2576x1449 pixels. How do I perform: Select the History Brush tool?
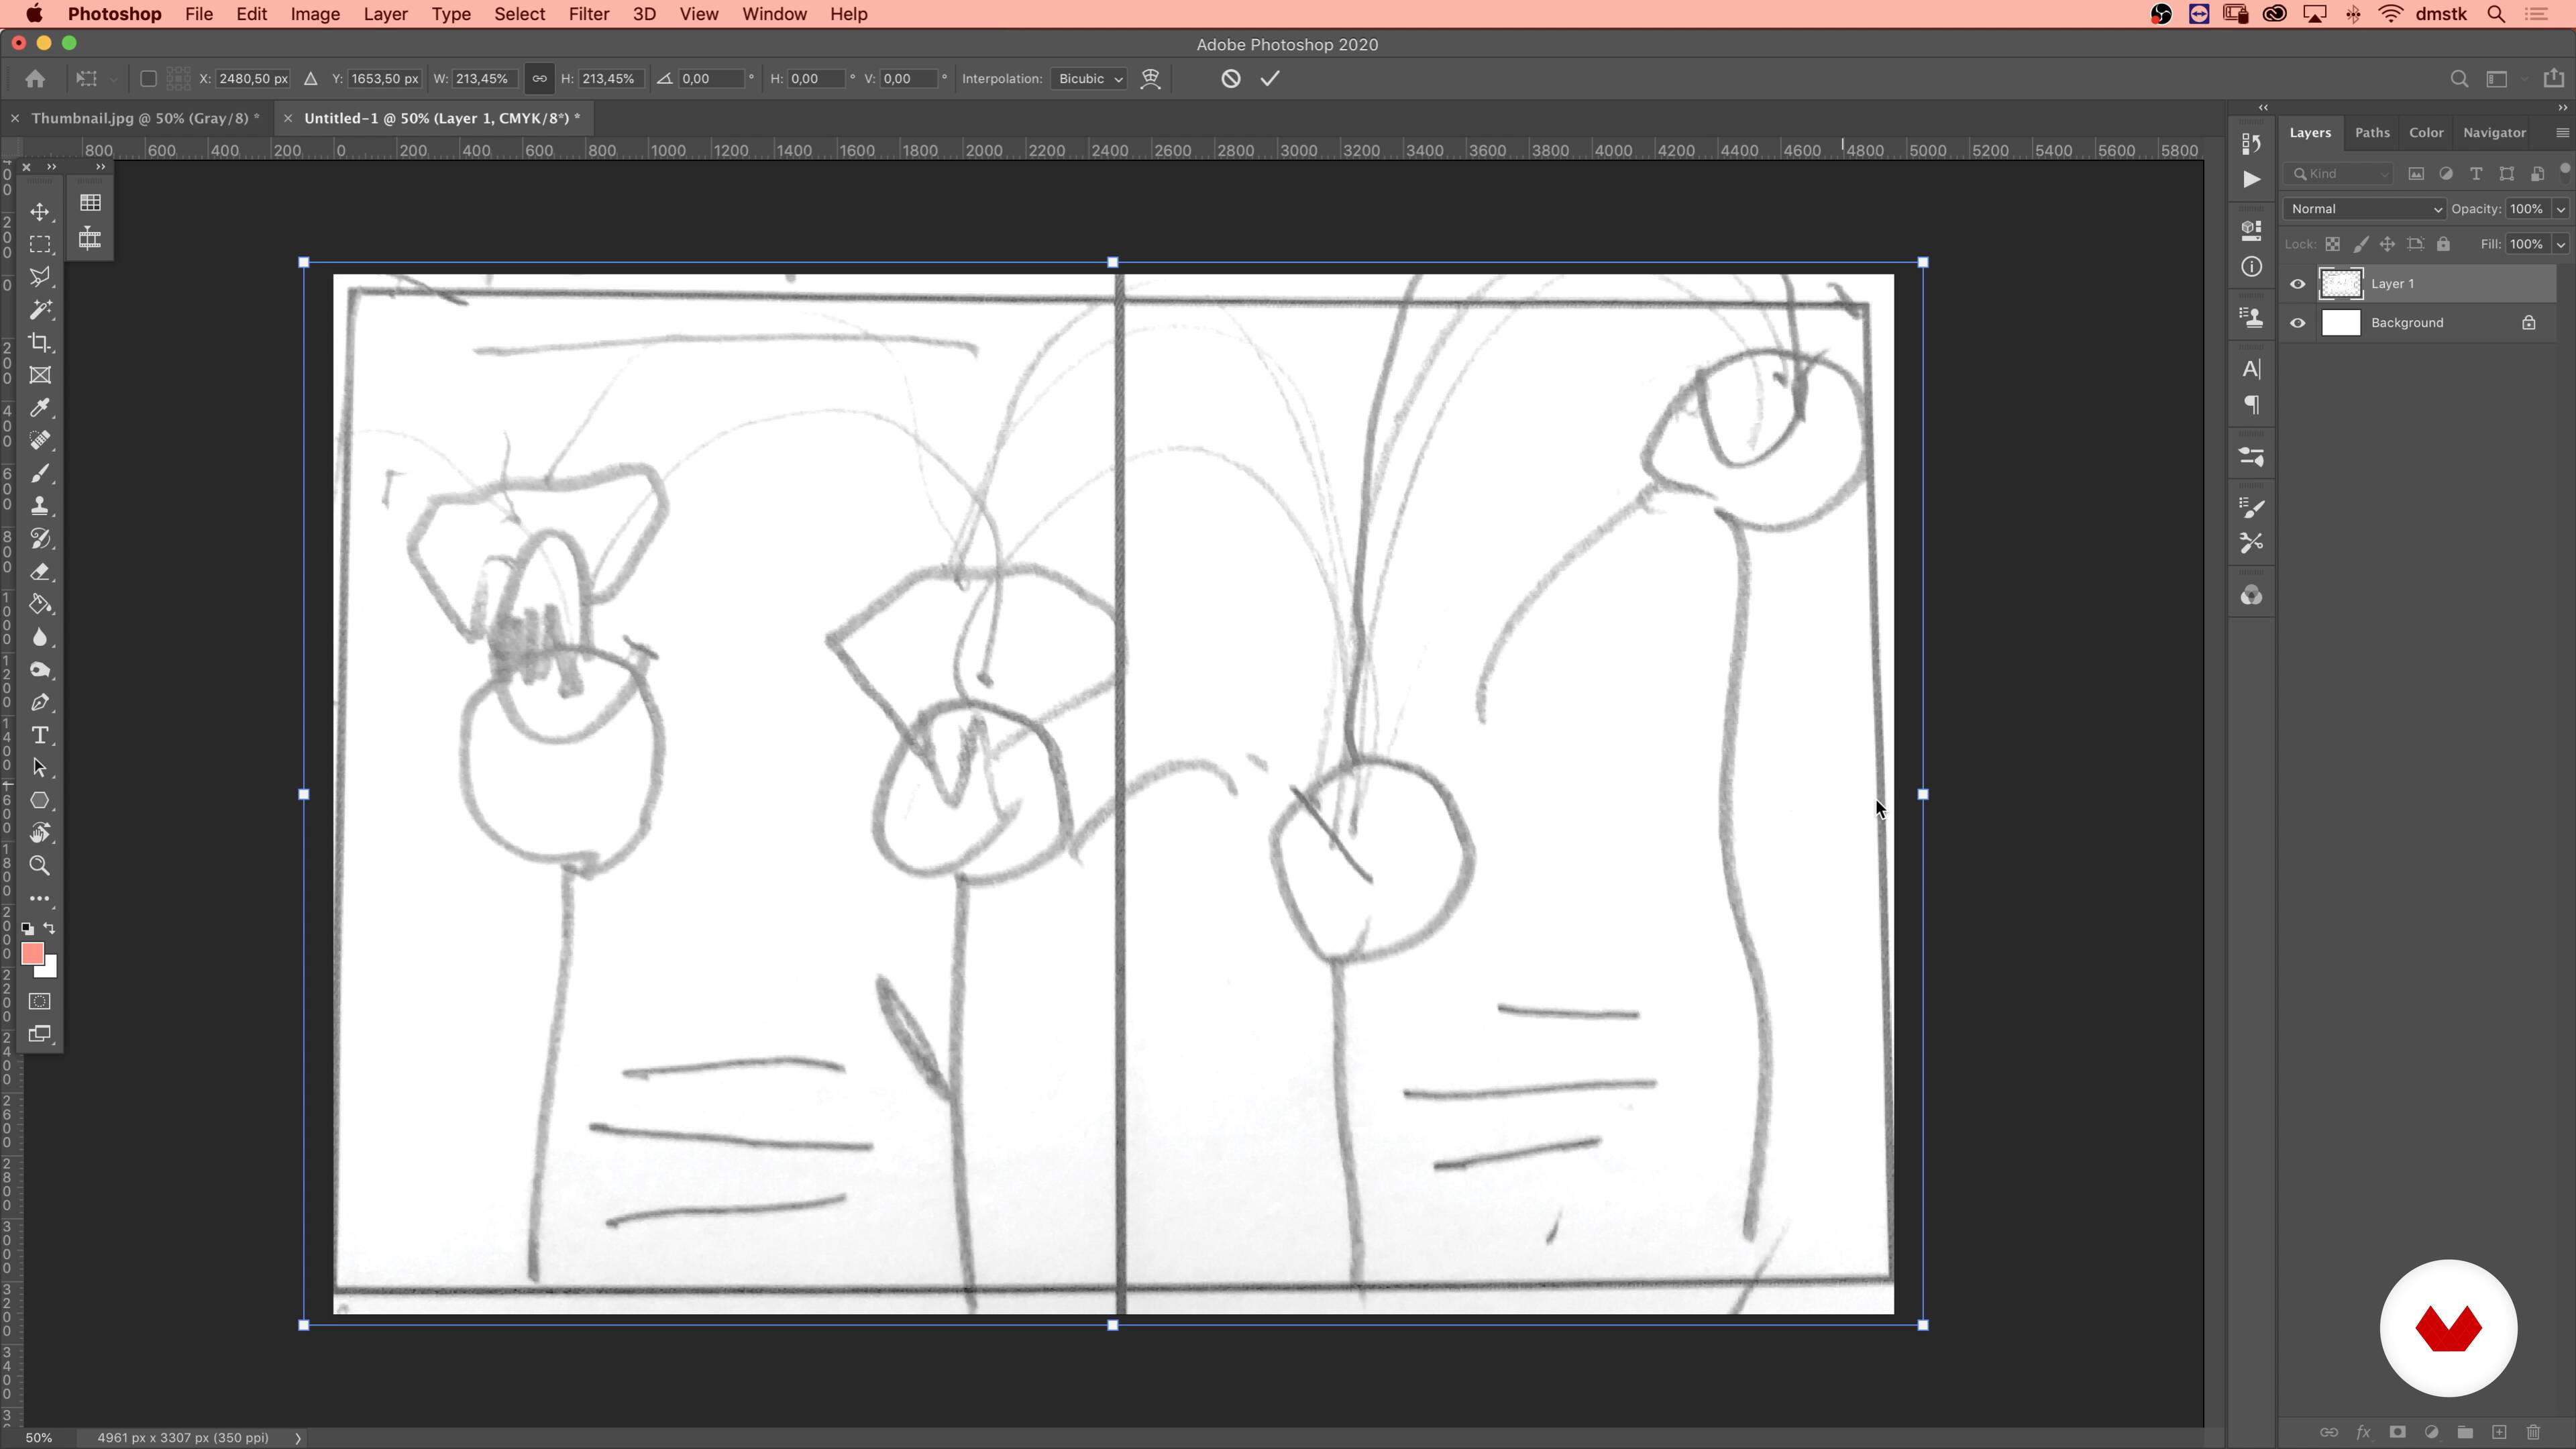pyautogui.click(x=40, y=539)
